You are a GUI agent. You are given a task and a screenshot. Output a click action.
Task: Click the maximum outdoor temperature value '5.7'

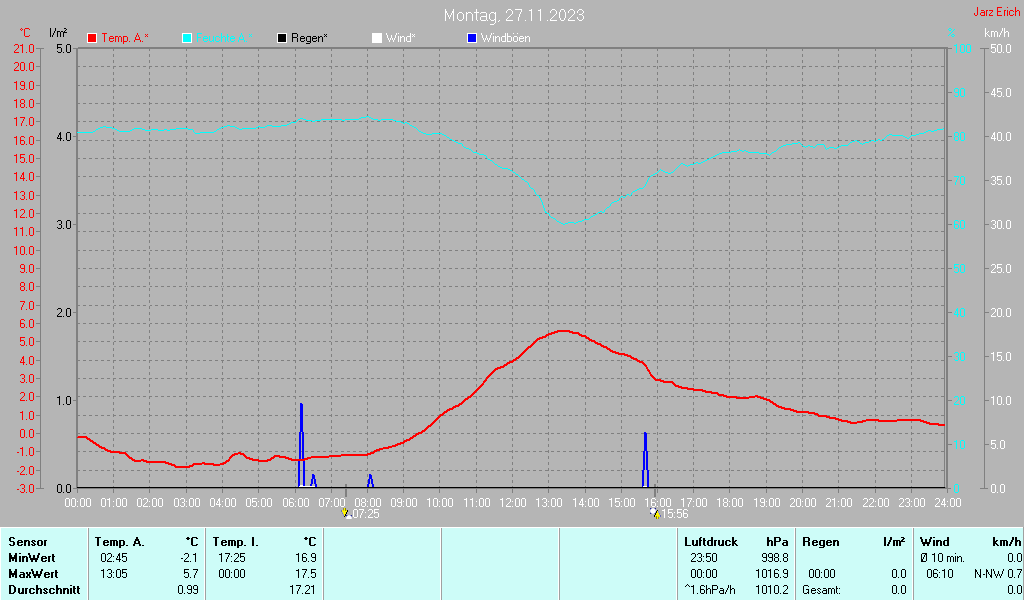point(191,574)
